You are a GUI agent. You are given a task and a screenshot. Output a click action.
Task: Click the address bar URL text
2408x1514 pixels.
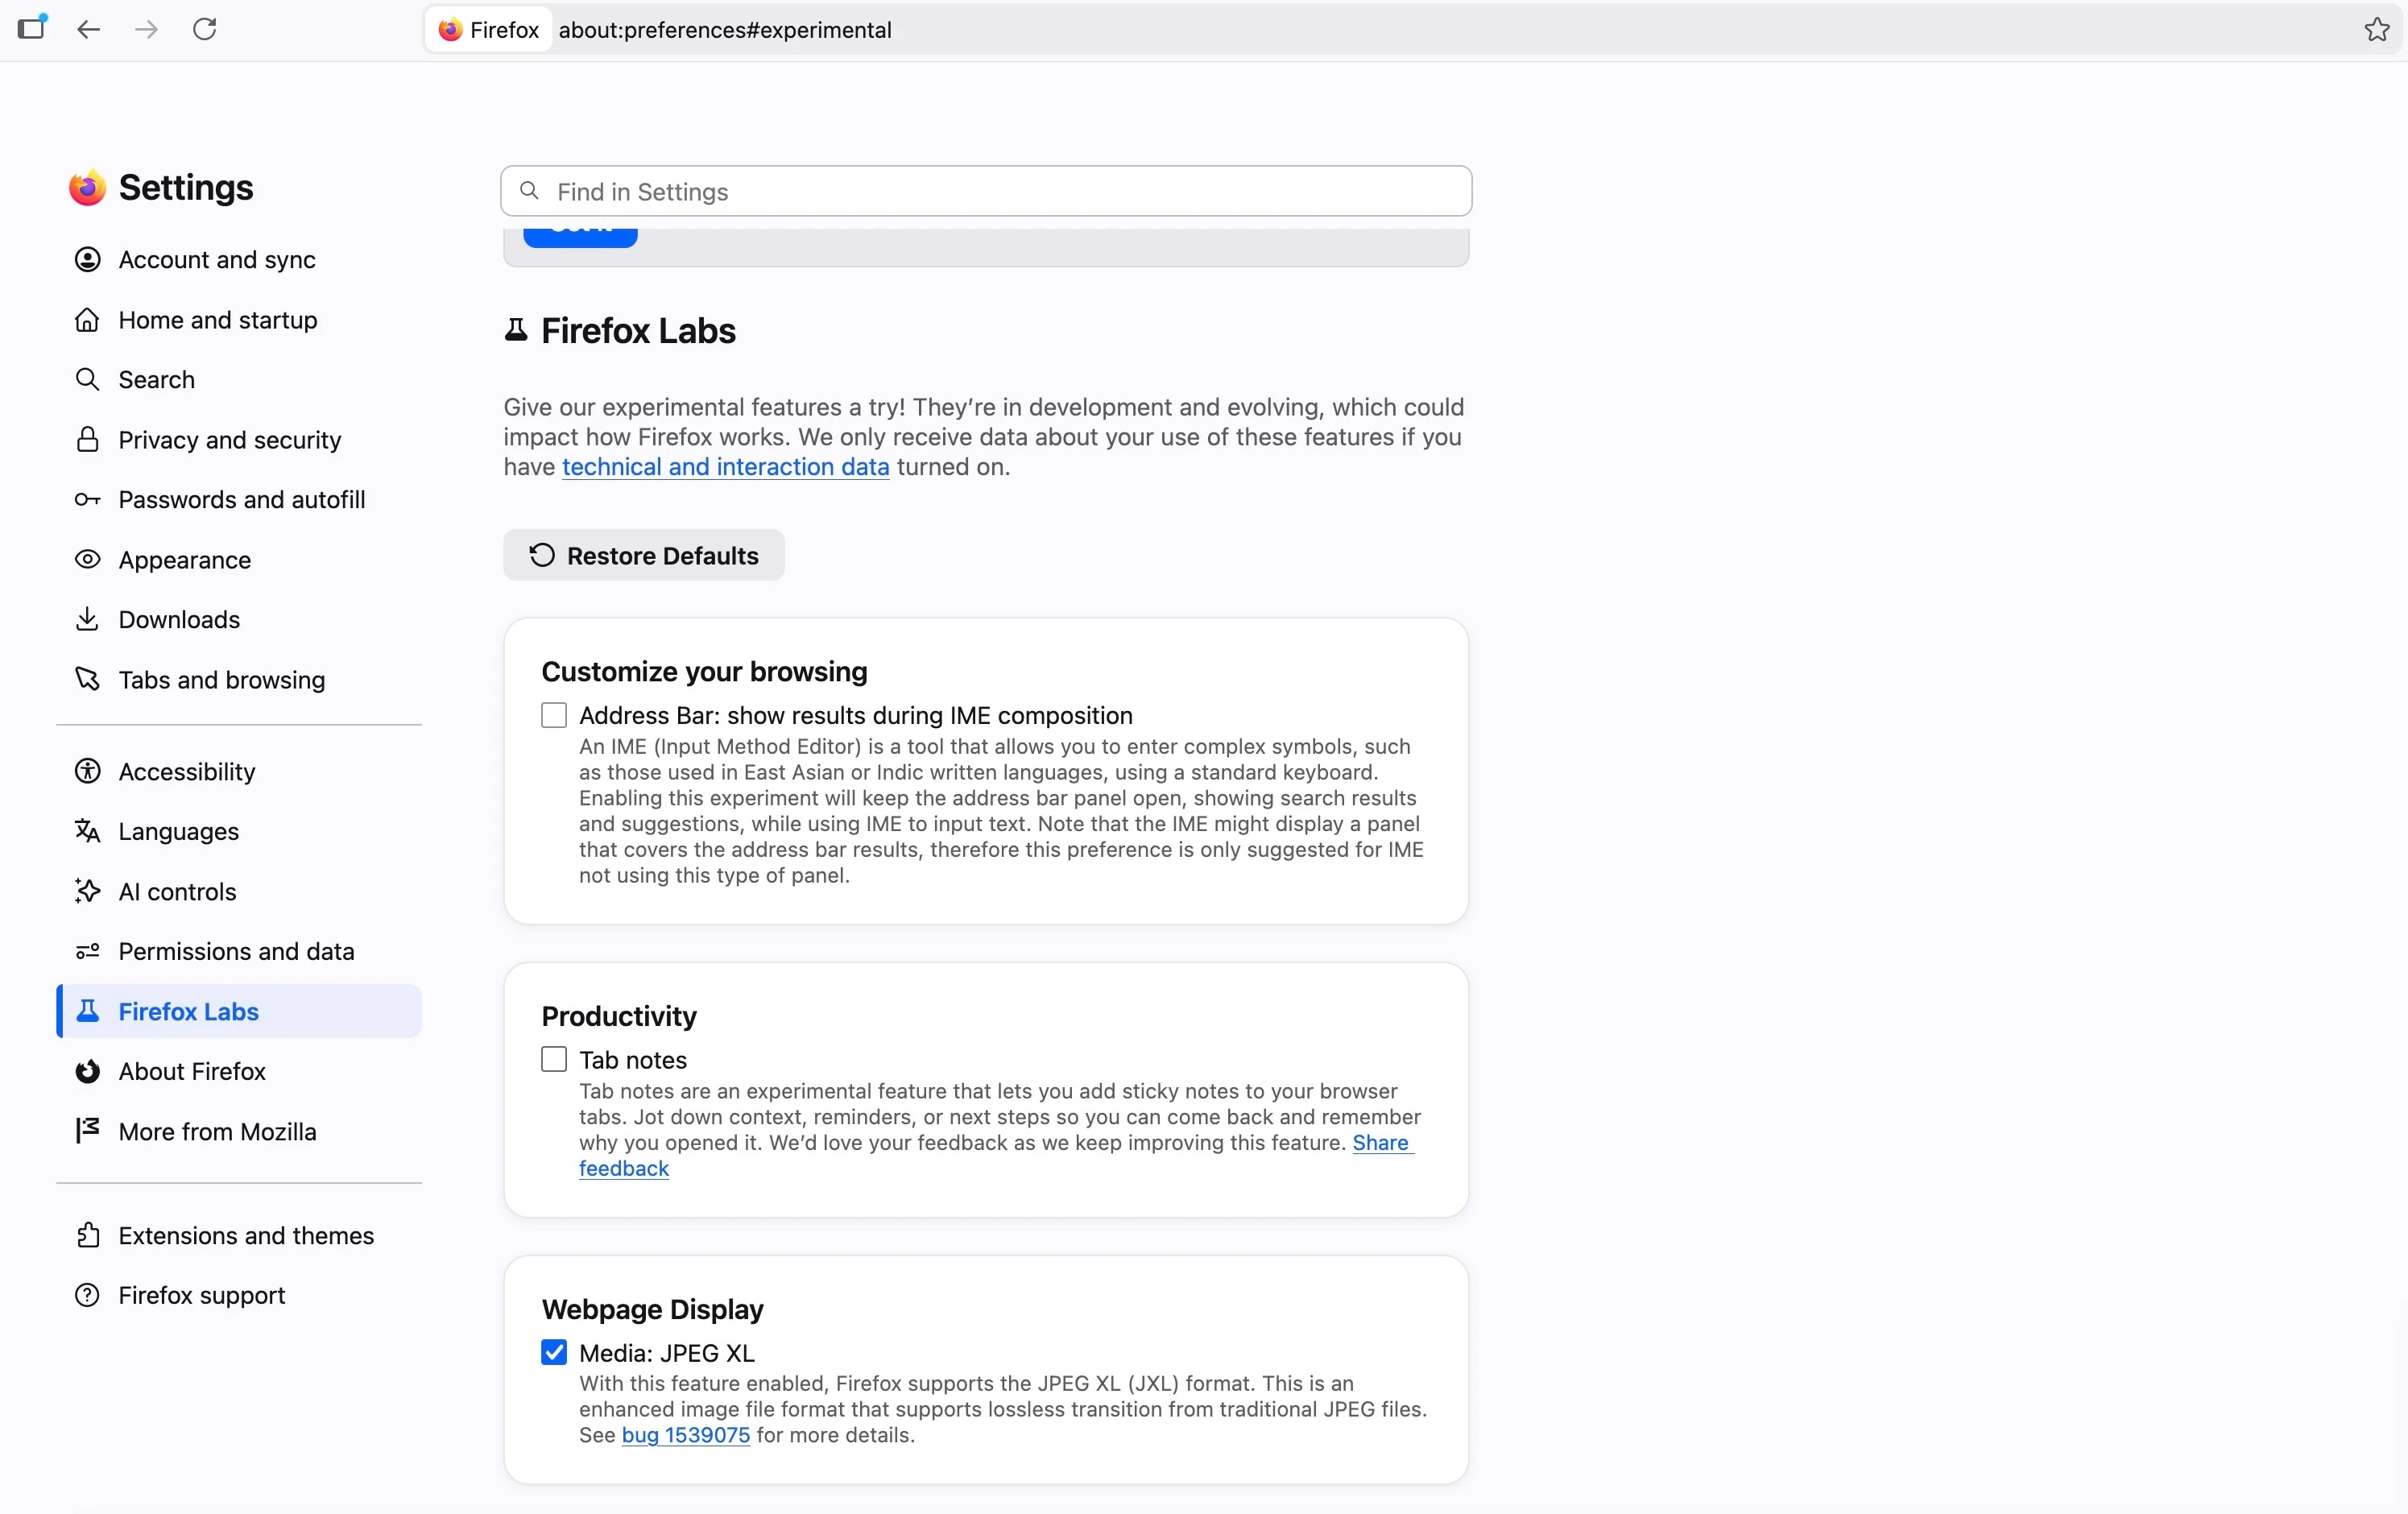click(x=725, y=30)
